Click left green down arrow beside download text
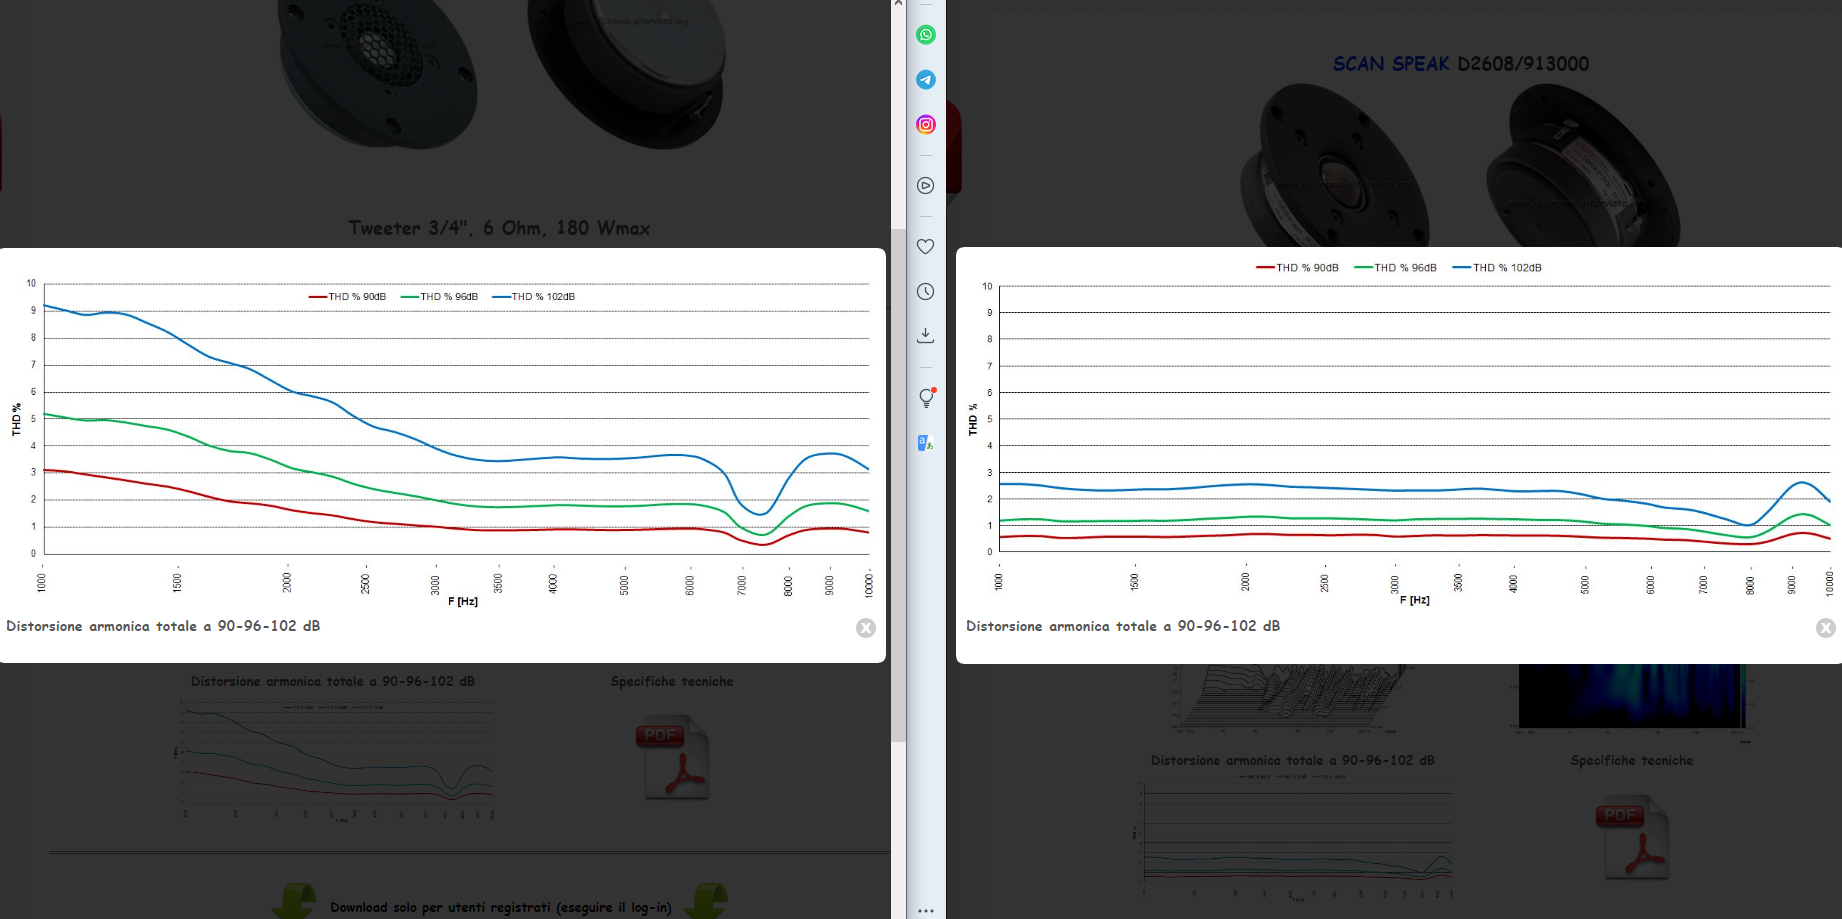 (x=294, y=901)
